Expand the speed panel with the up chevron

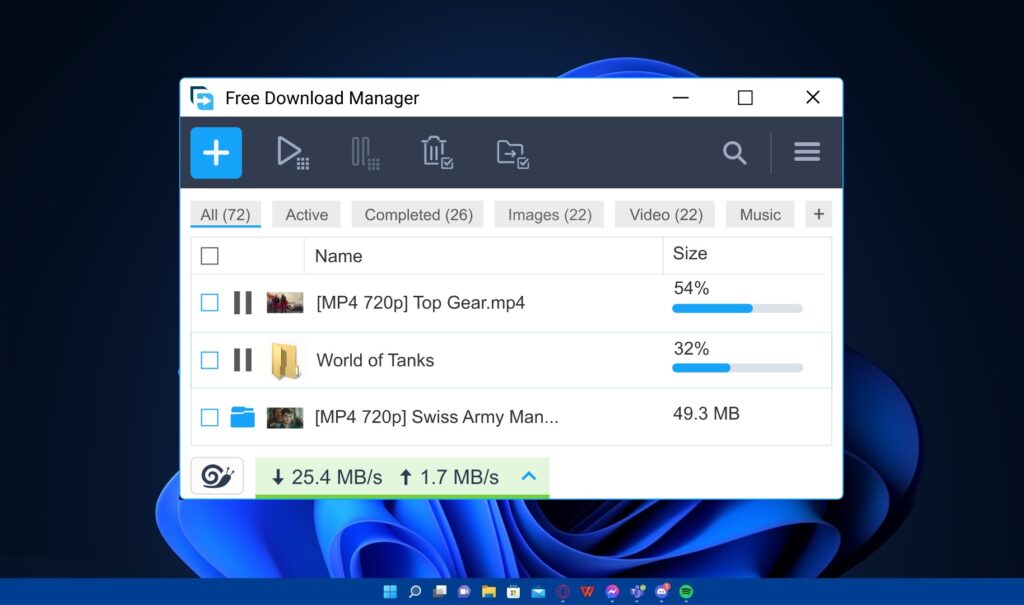(x=529, y=476)
